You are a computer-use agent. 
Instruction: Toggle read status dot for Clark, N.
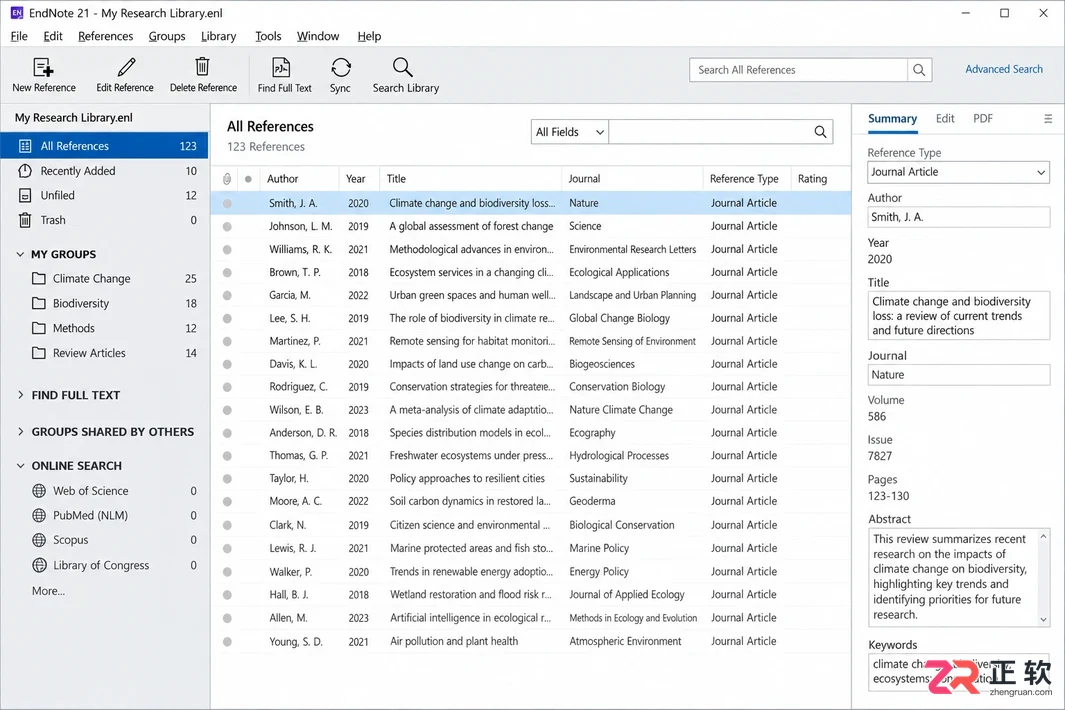[227, 525]
